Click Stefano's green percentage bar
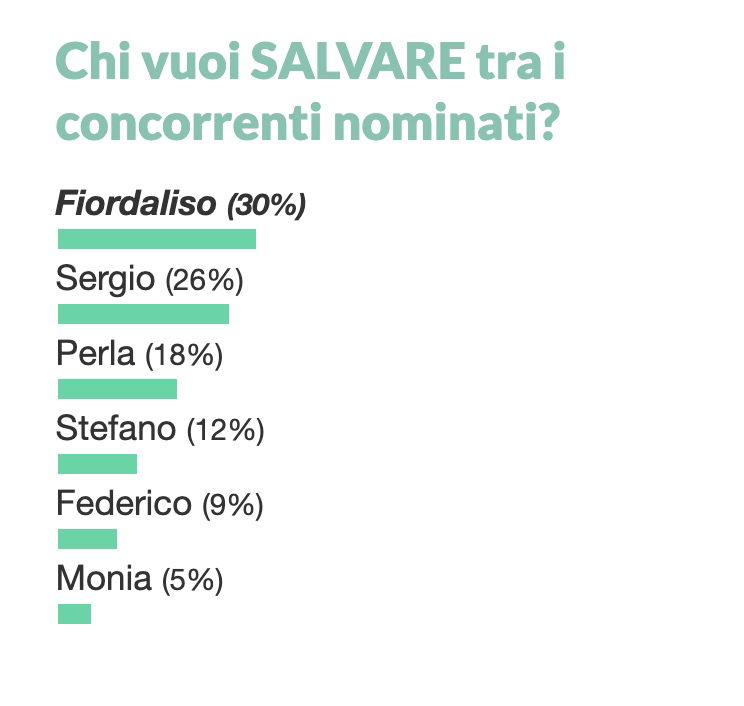Viewport: 744px width, 706px height. coord(97,464)
